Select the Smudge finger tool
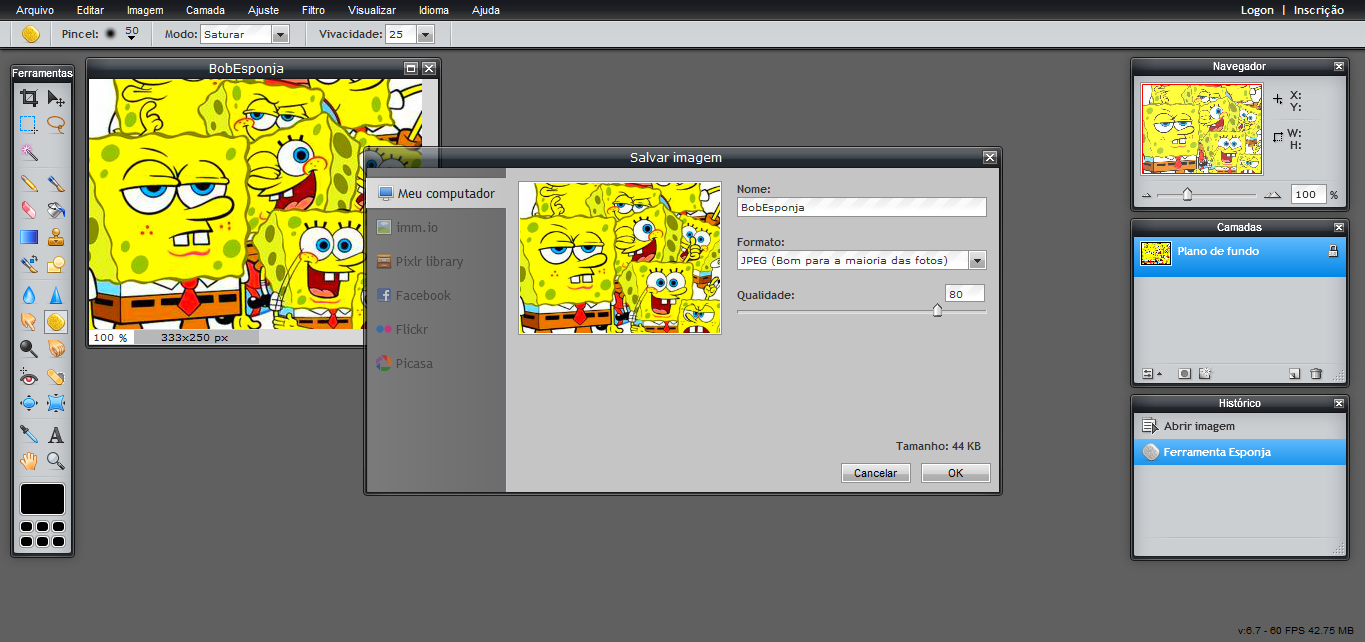 pyautogui.click(x=29, y=322)
